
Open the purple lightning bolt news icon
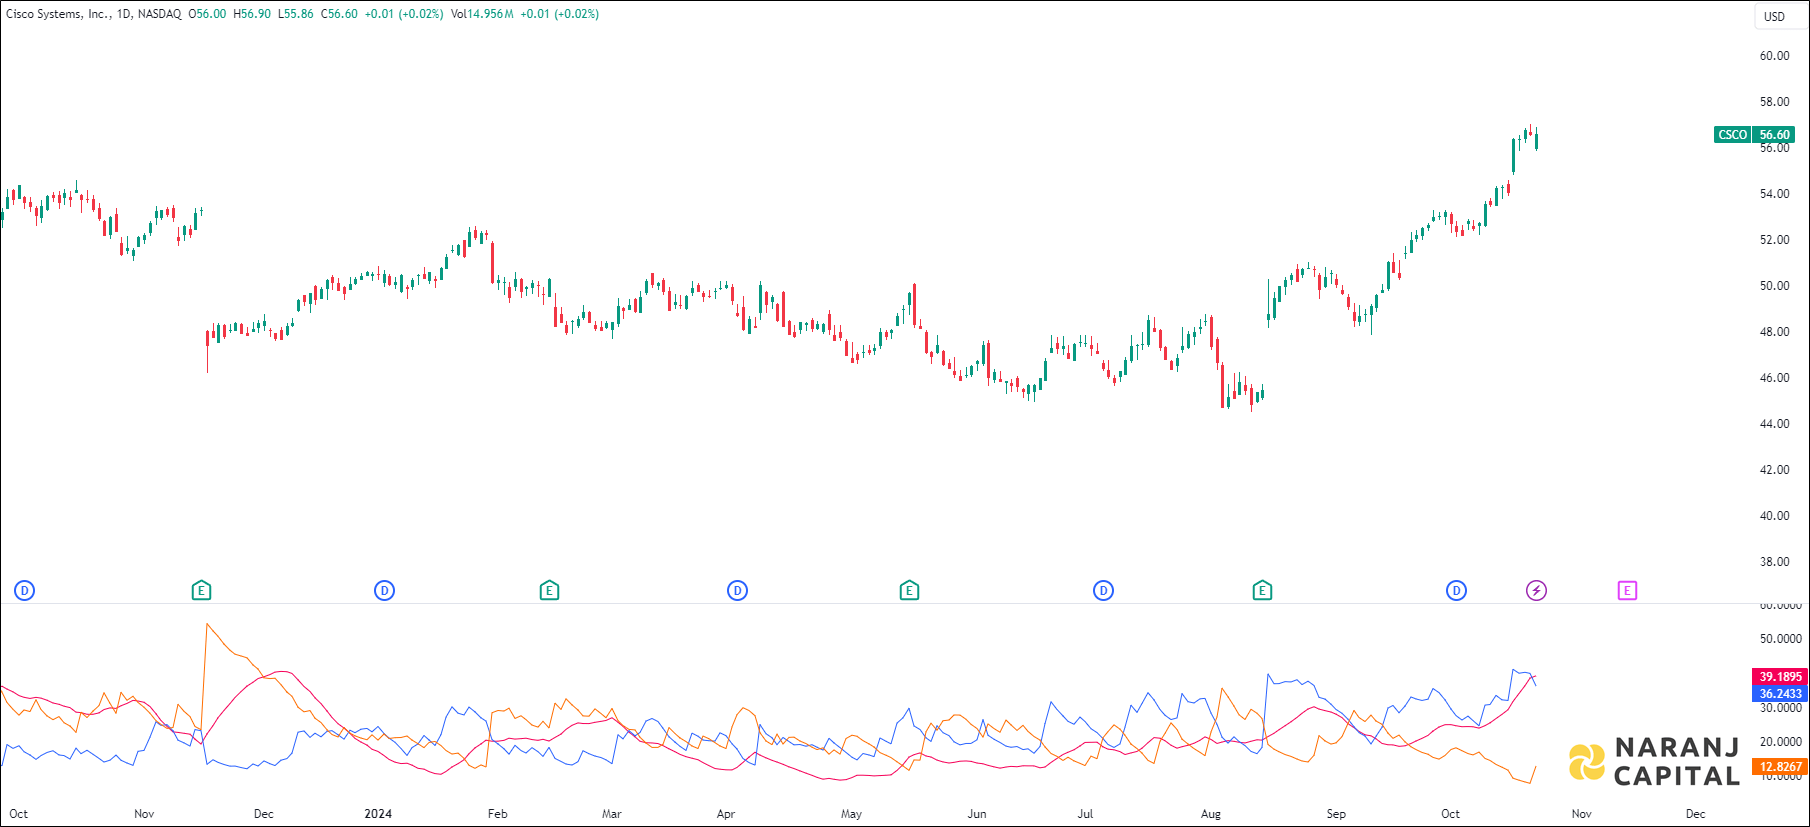1537,591
